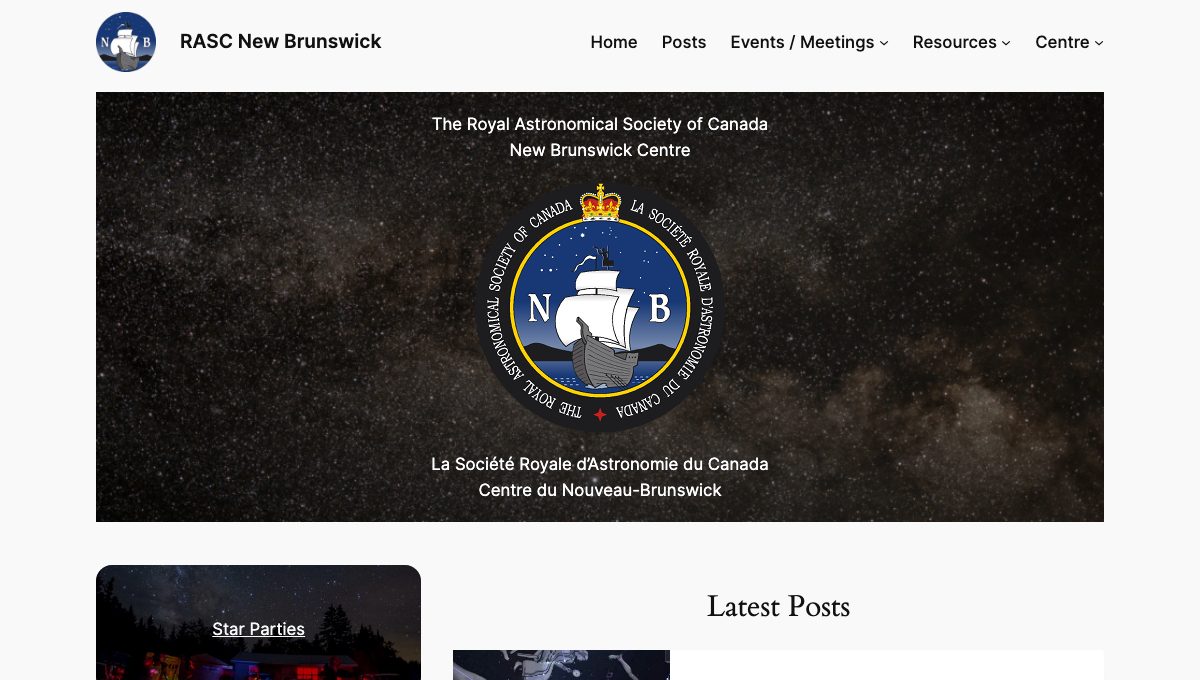Click the RASC NB site logo icon
This screenshot has width=1200, height=680.
tap(126, 42)
